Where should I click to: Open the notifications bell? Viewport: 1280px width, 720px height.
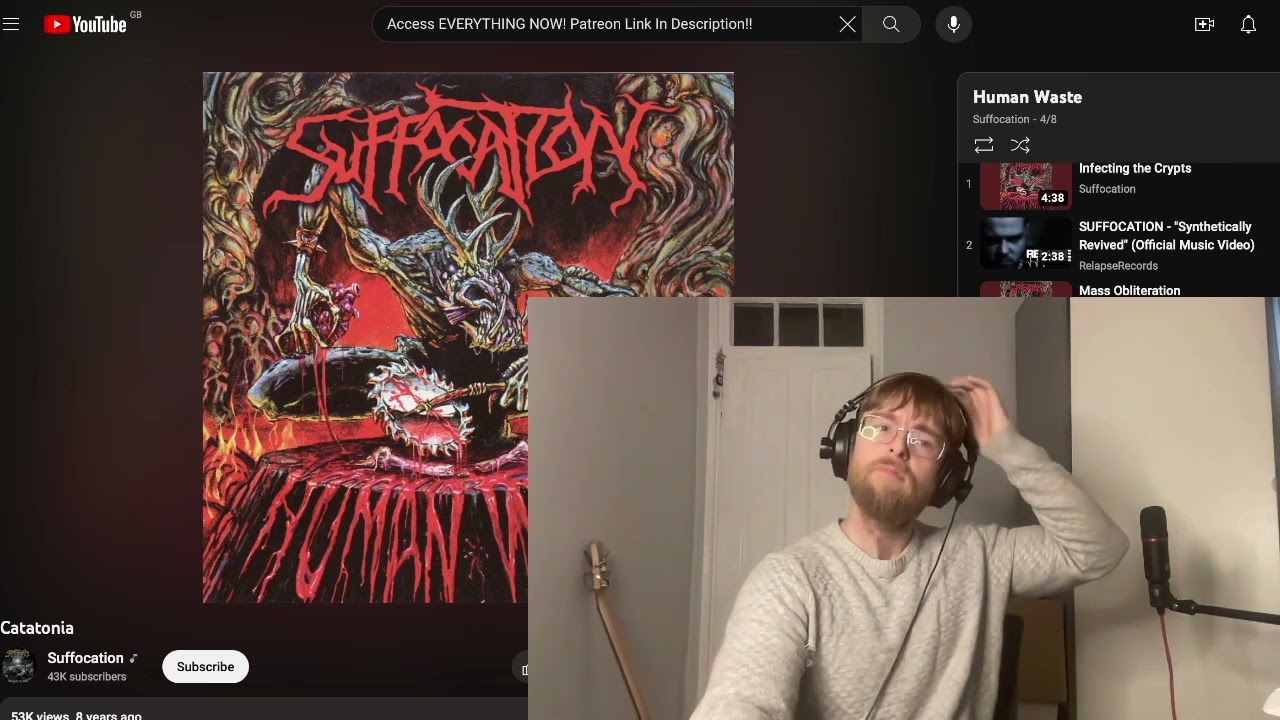coord(1248,24)
